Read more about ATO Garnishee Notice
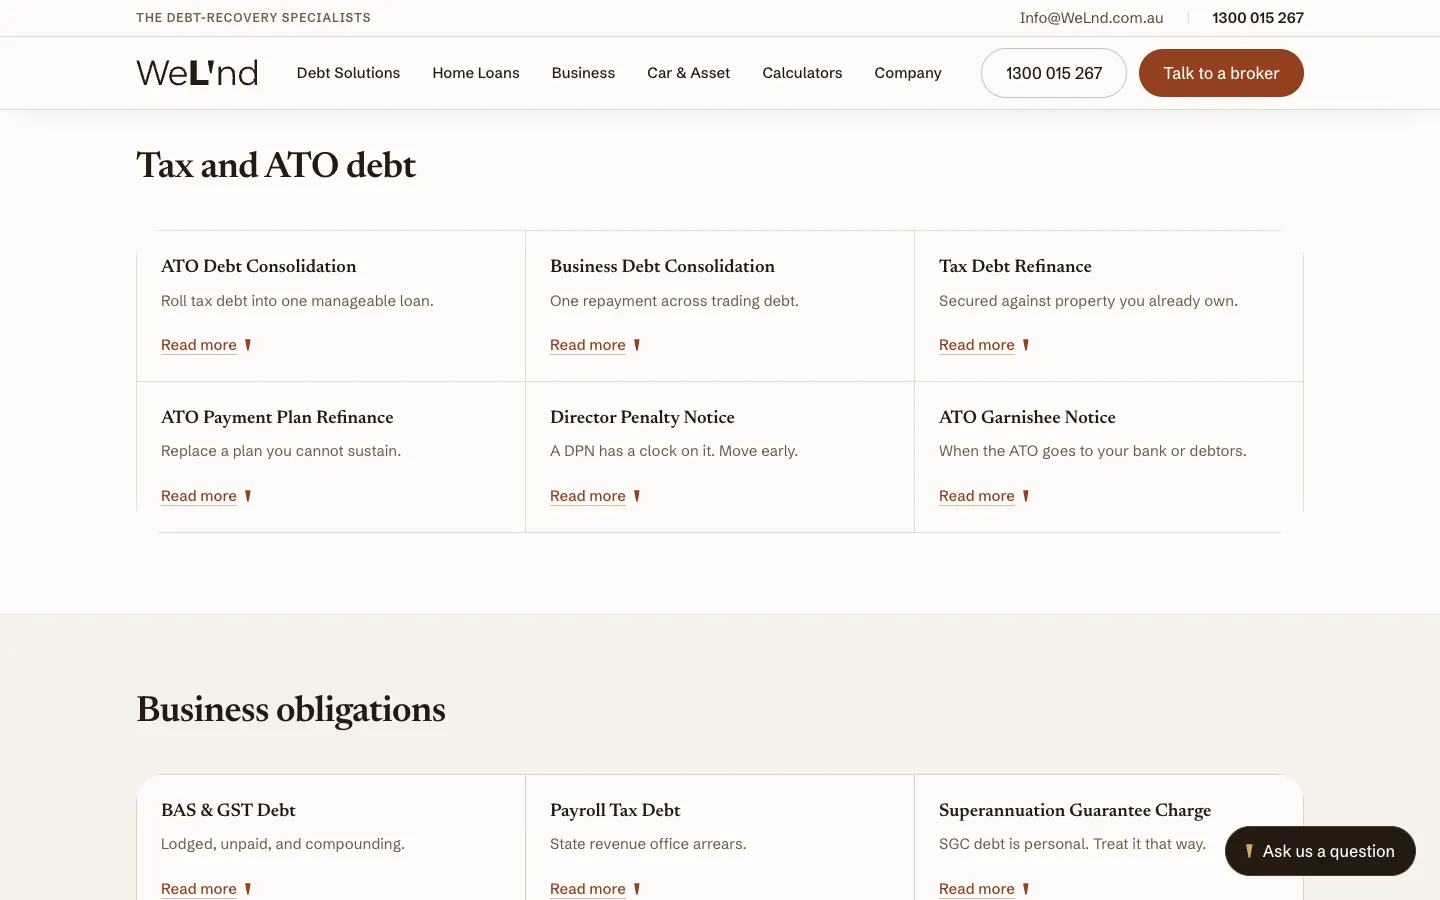This screenshot has height=900, width=1440. (984, 496)
